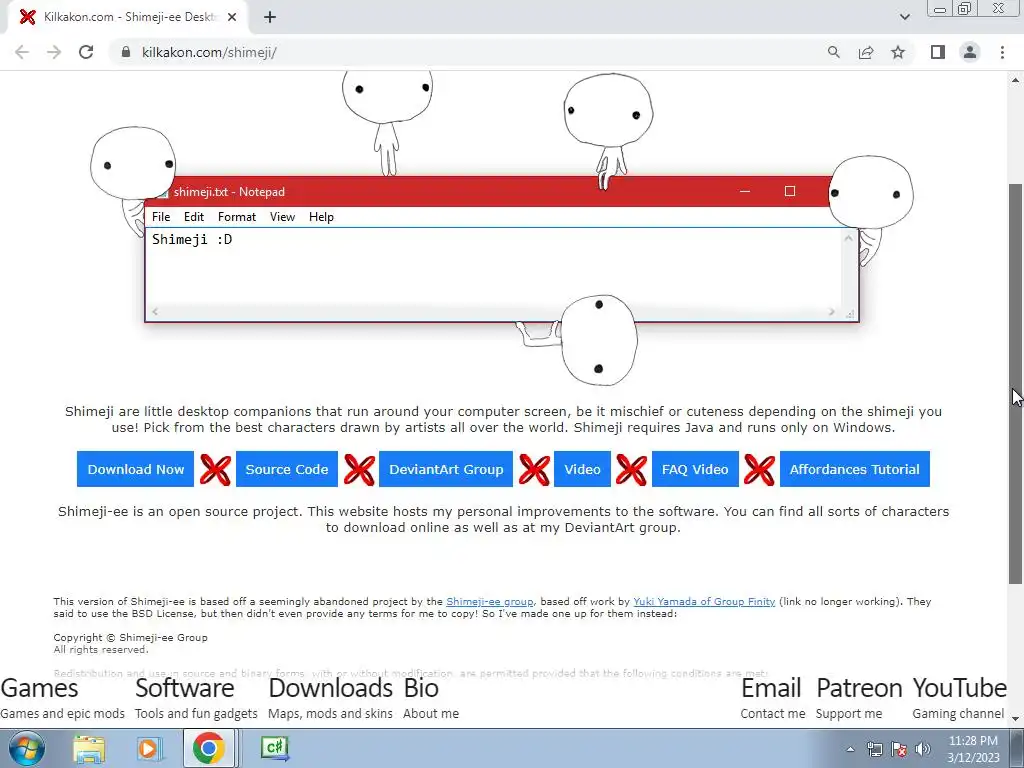Viewport: 1024px width, 768px height.
Task: Open the taskbar clock and date
Action: (973, 749)
